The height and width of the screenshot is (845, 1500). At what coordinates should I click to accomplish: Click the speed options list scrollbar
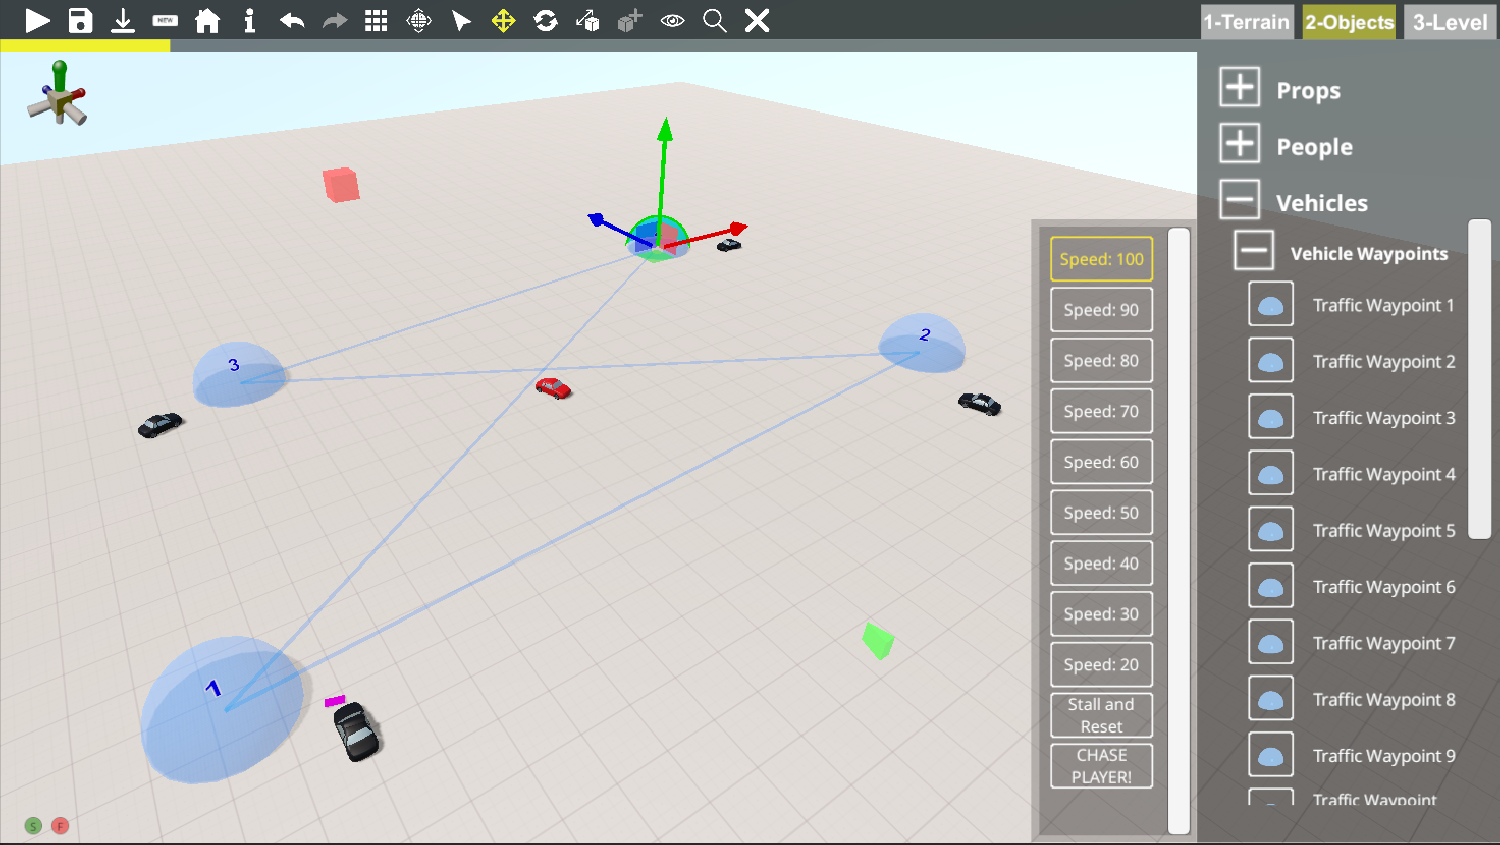pyautogui.click(x=1179, y=531)
